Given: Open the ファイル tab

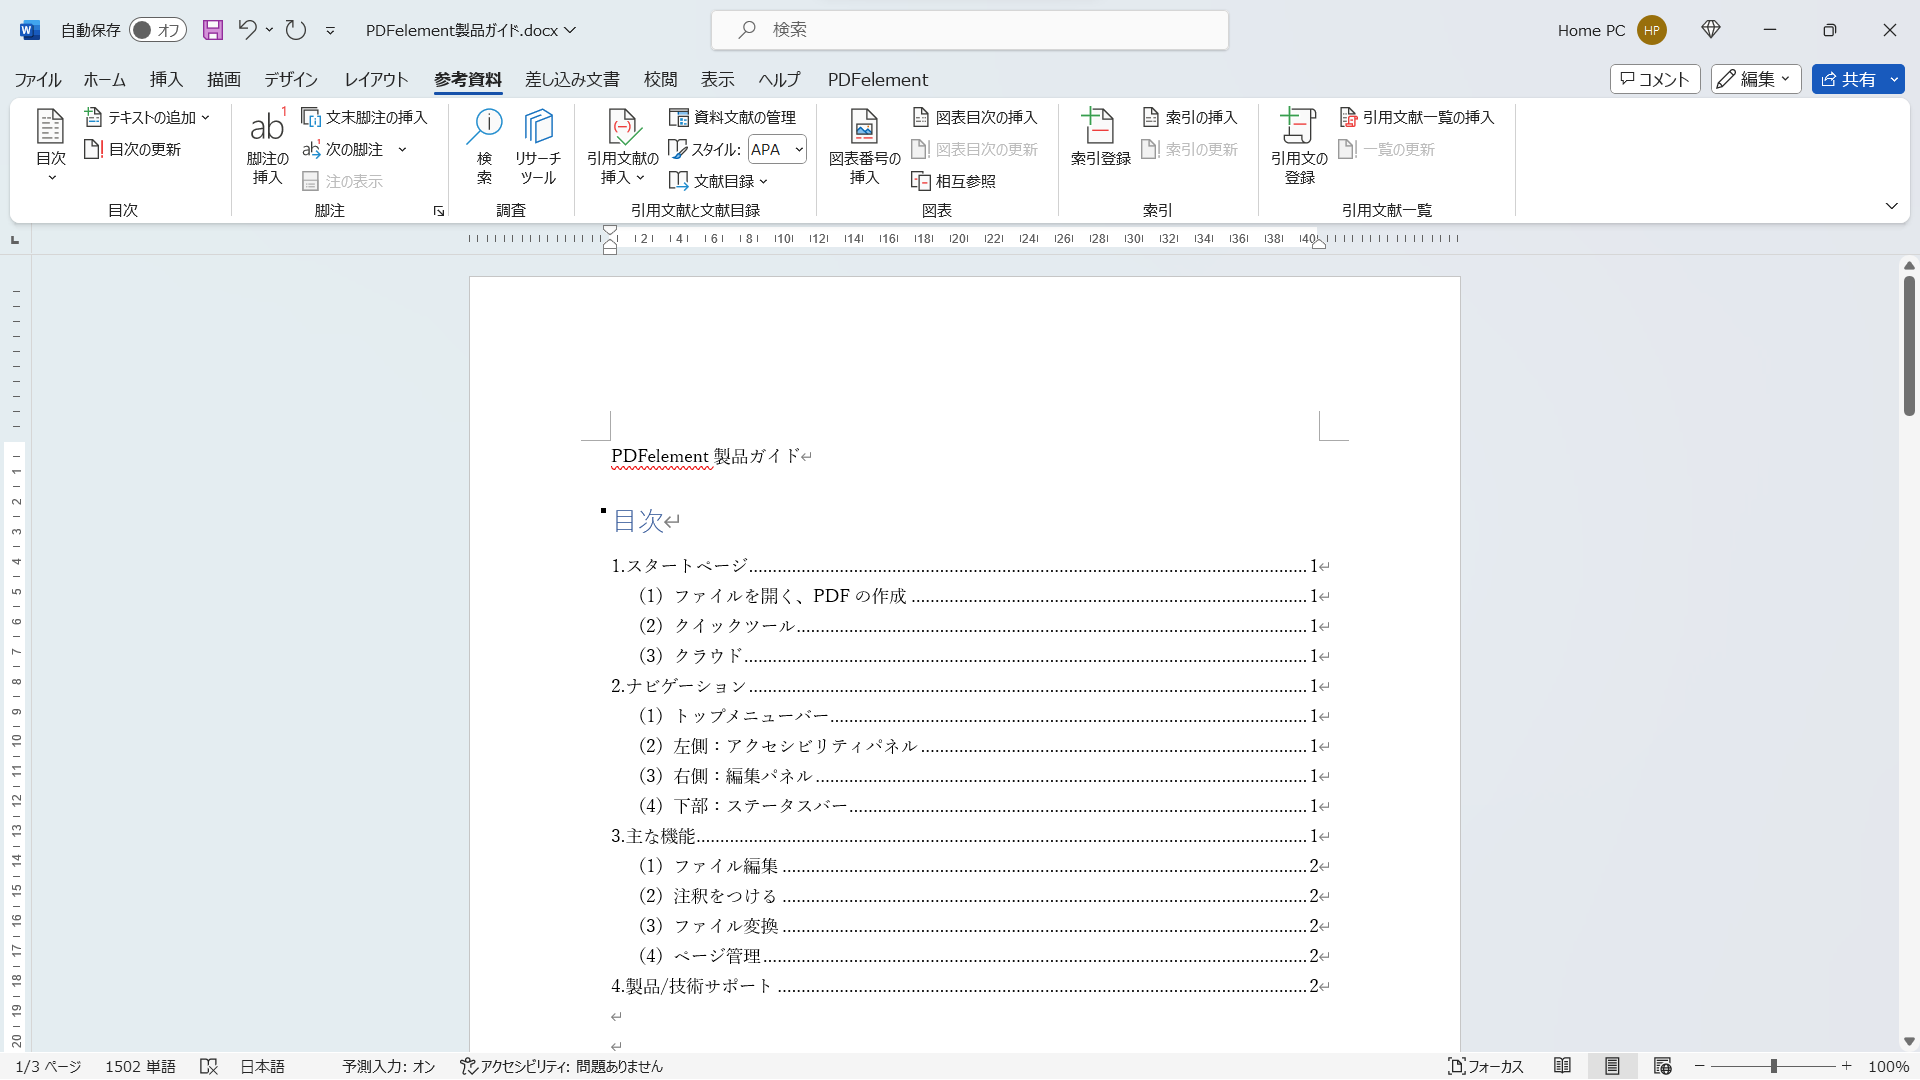Looking at the screenshot, I should click(x=38, y=80).
